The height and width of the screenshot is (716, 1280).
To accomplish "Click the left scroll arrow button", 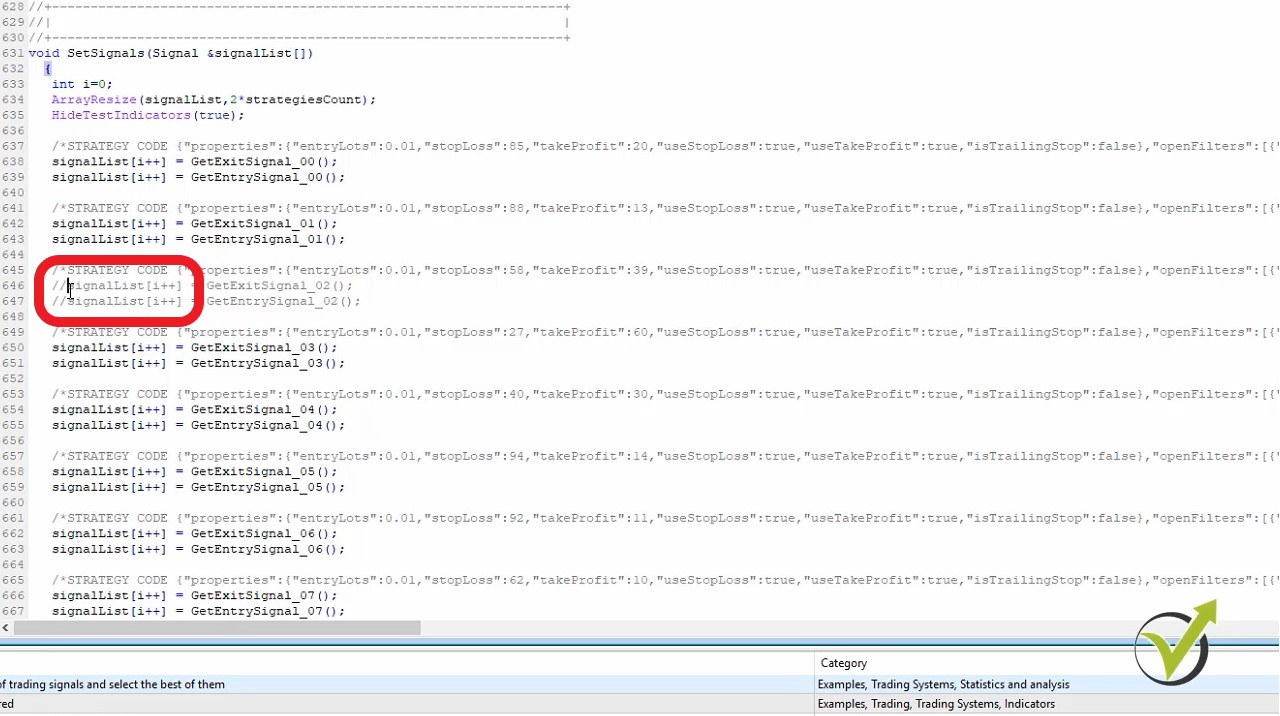I will point(6,627).
